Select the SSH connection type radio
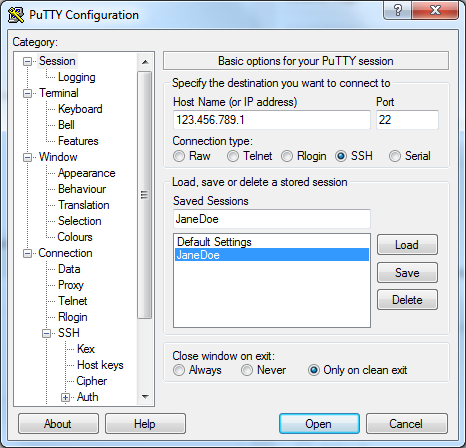Viewport: 466px width, 448px height. coord(341,156)
